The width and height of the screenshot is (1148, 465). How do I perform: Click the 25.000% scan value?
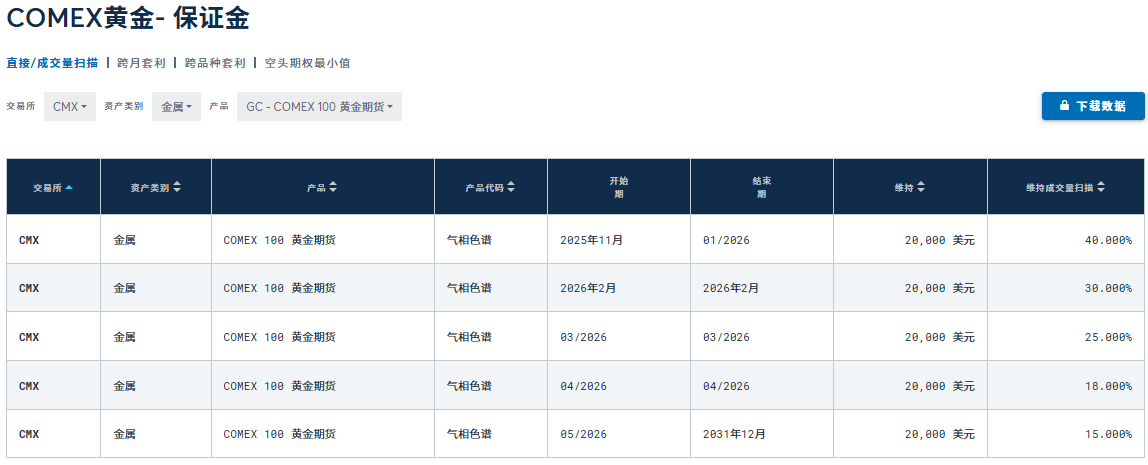coord(1108,337)
